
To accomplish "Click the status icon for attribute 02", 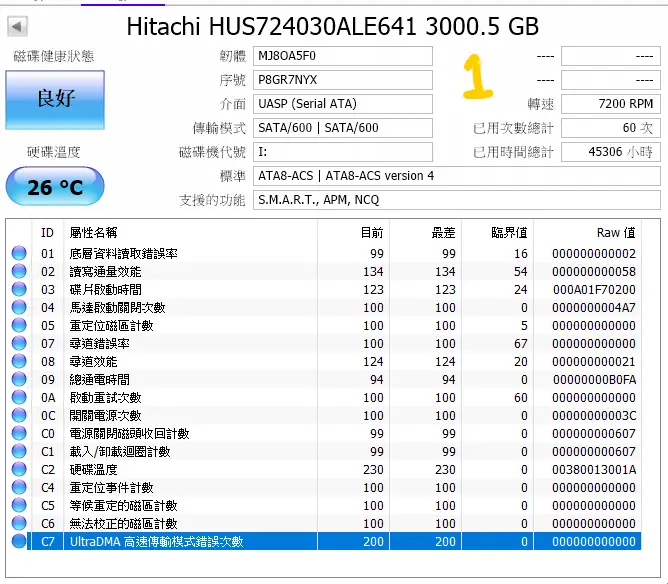I will [19, 271].
